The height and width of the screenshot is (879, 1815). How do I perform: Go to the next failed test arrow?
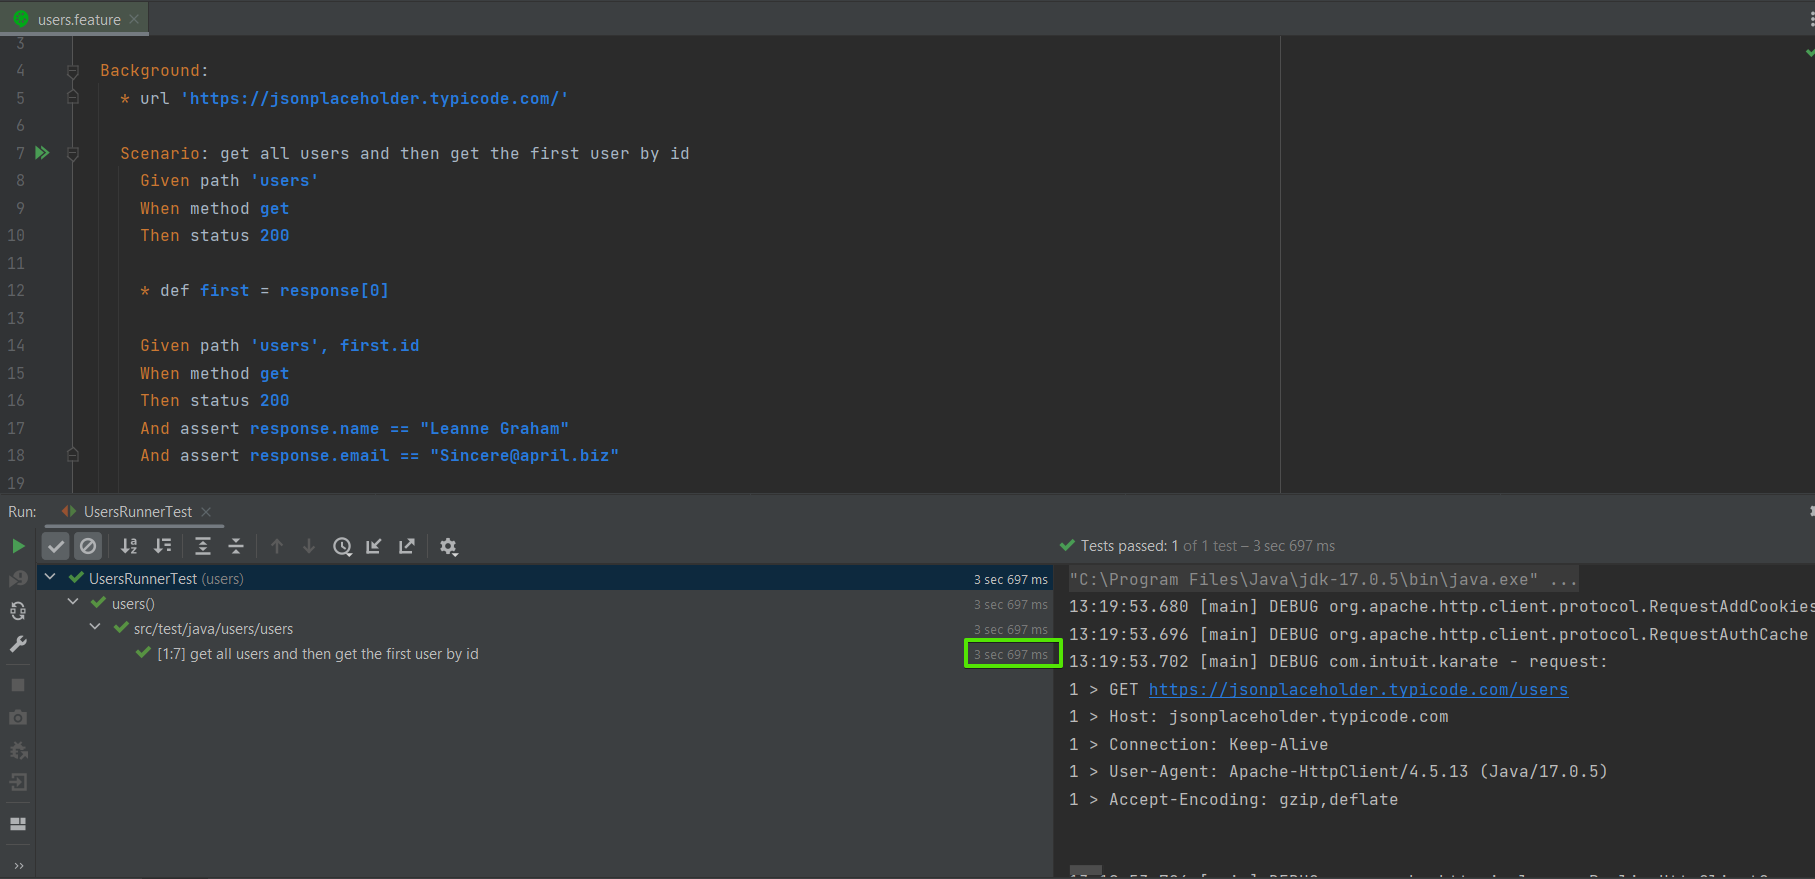pos(309,546)
